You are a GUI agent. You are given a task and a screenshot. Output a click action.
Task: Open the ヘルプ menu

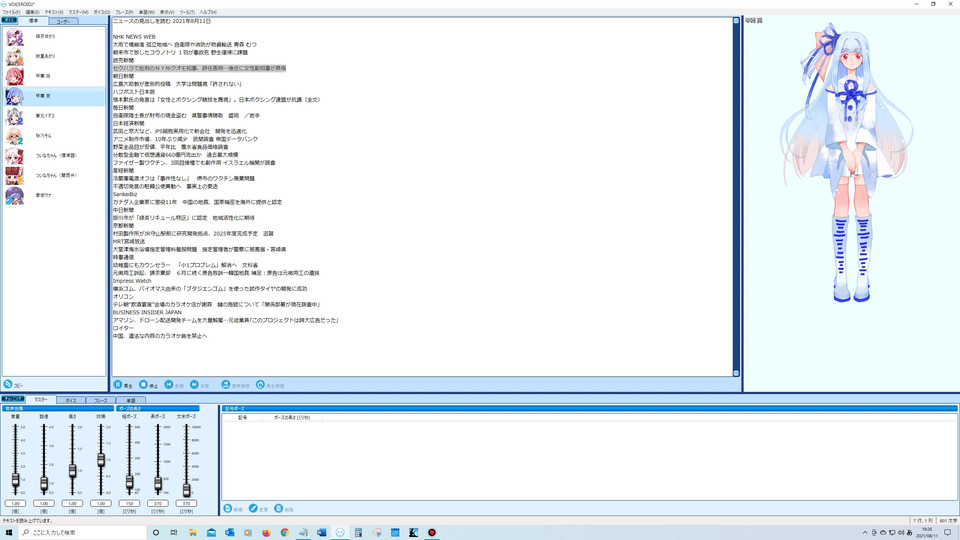click(208, 12)
